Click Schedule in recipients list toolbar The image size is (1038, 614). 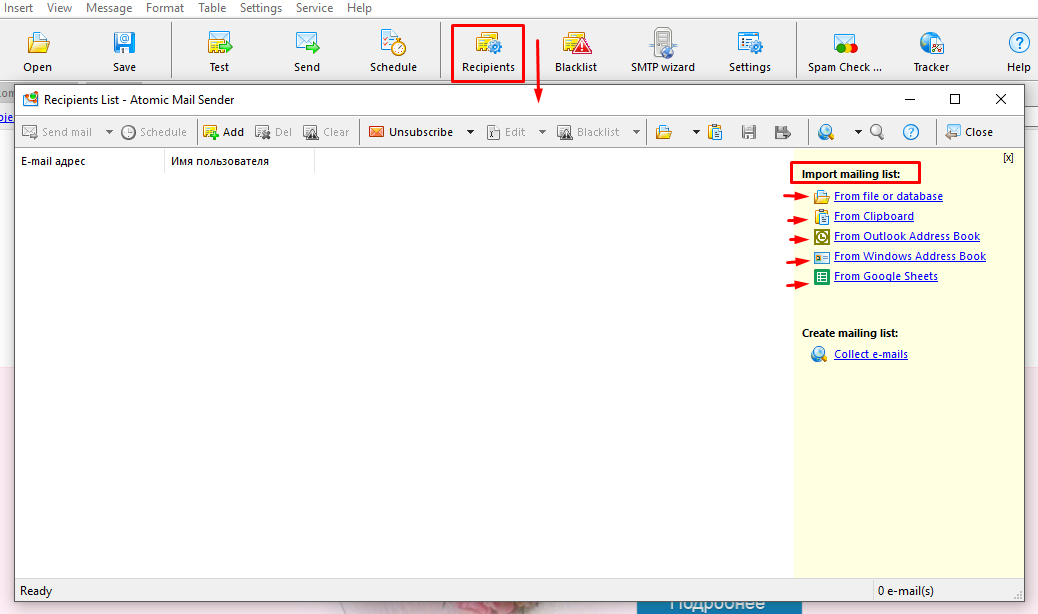(x=154, y=132)
